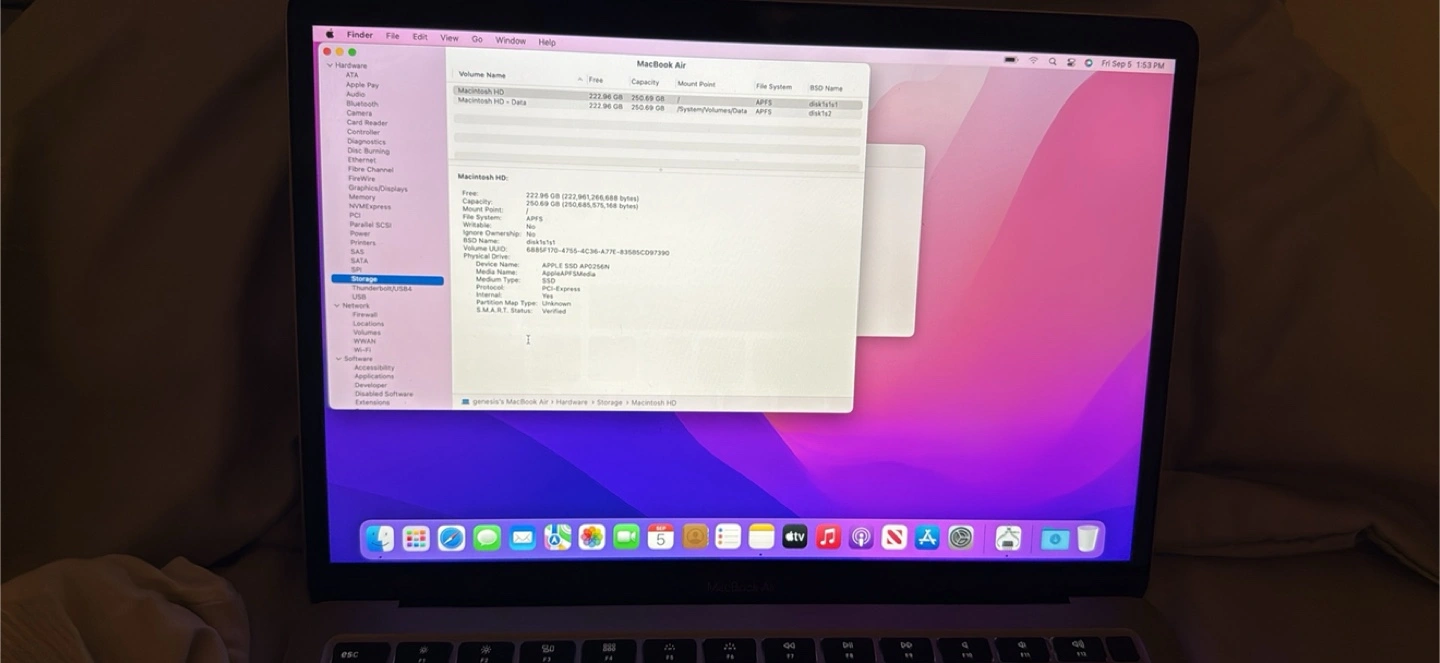Open Safari from the dock
This screenshot has width=1440, height=663.
(x=451, y=538)
